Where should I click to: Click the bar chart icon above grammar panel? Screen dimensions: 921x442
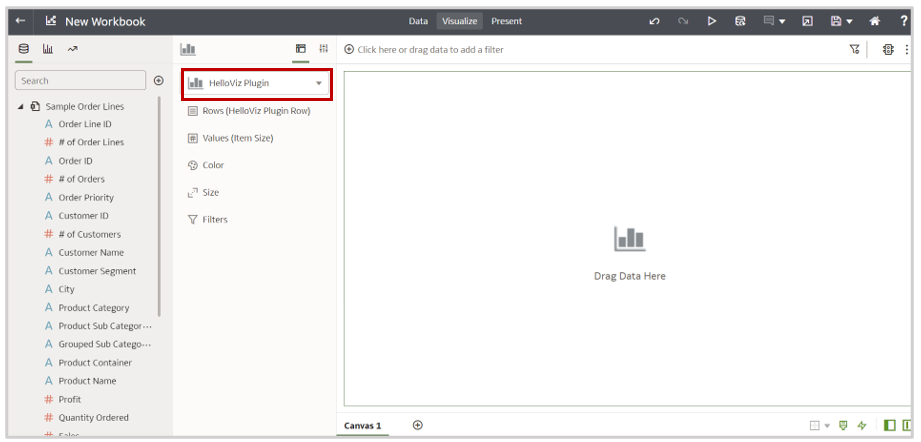pos(187,49)
